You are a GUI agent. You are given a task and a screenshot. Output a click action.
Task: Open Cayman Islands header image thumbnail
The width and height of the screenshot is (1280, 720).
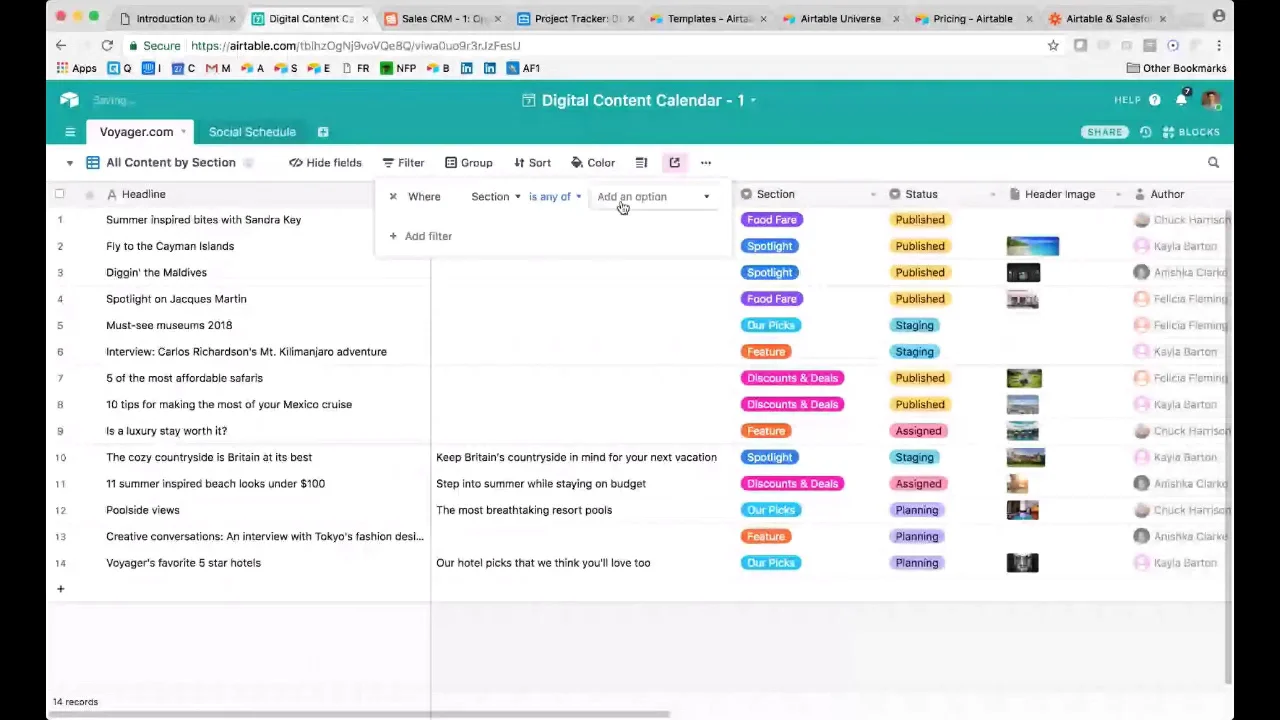1032,246
